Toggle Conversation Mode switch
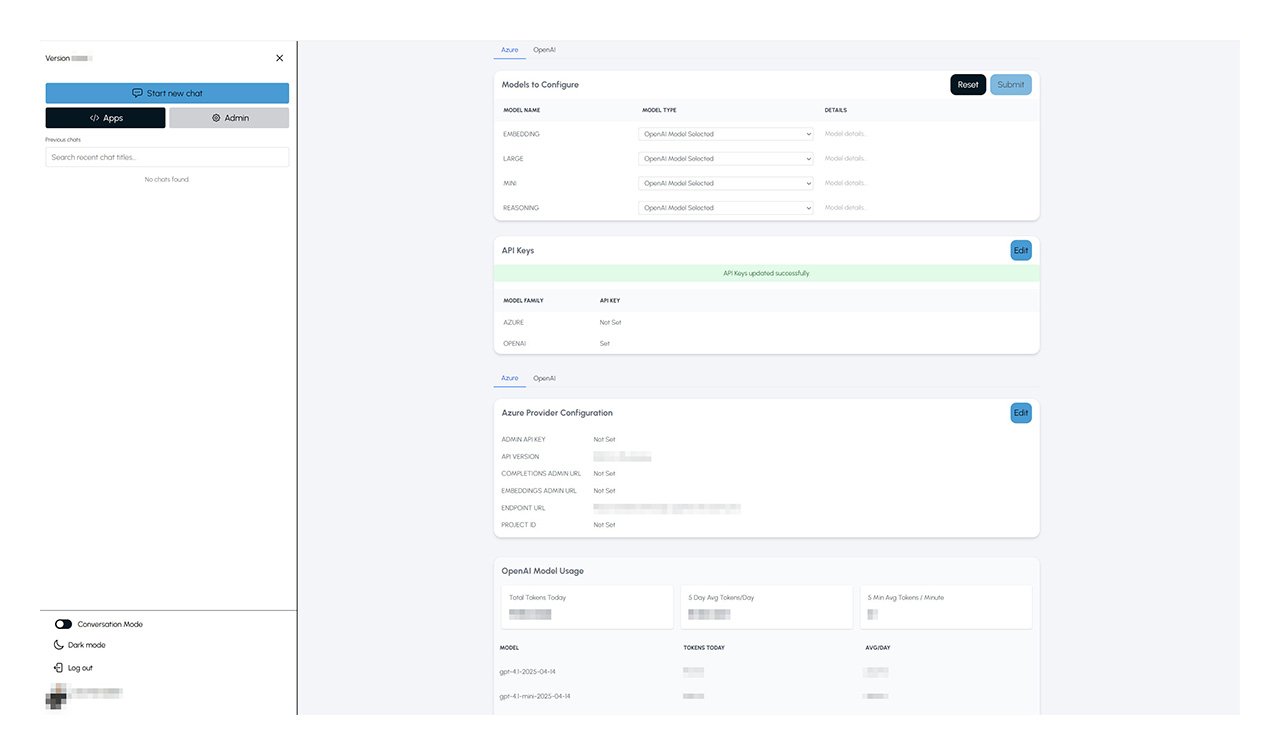 (x=63, y=624)
